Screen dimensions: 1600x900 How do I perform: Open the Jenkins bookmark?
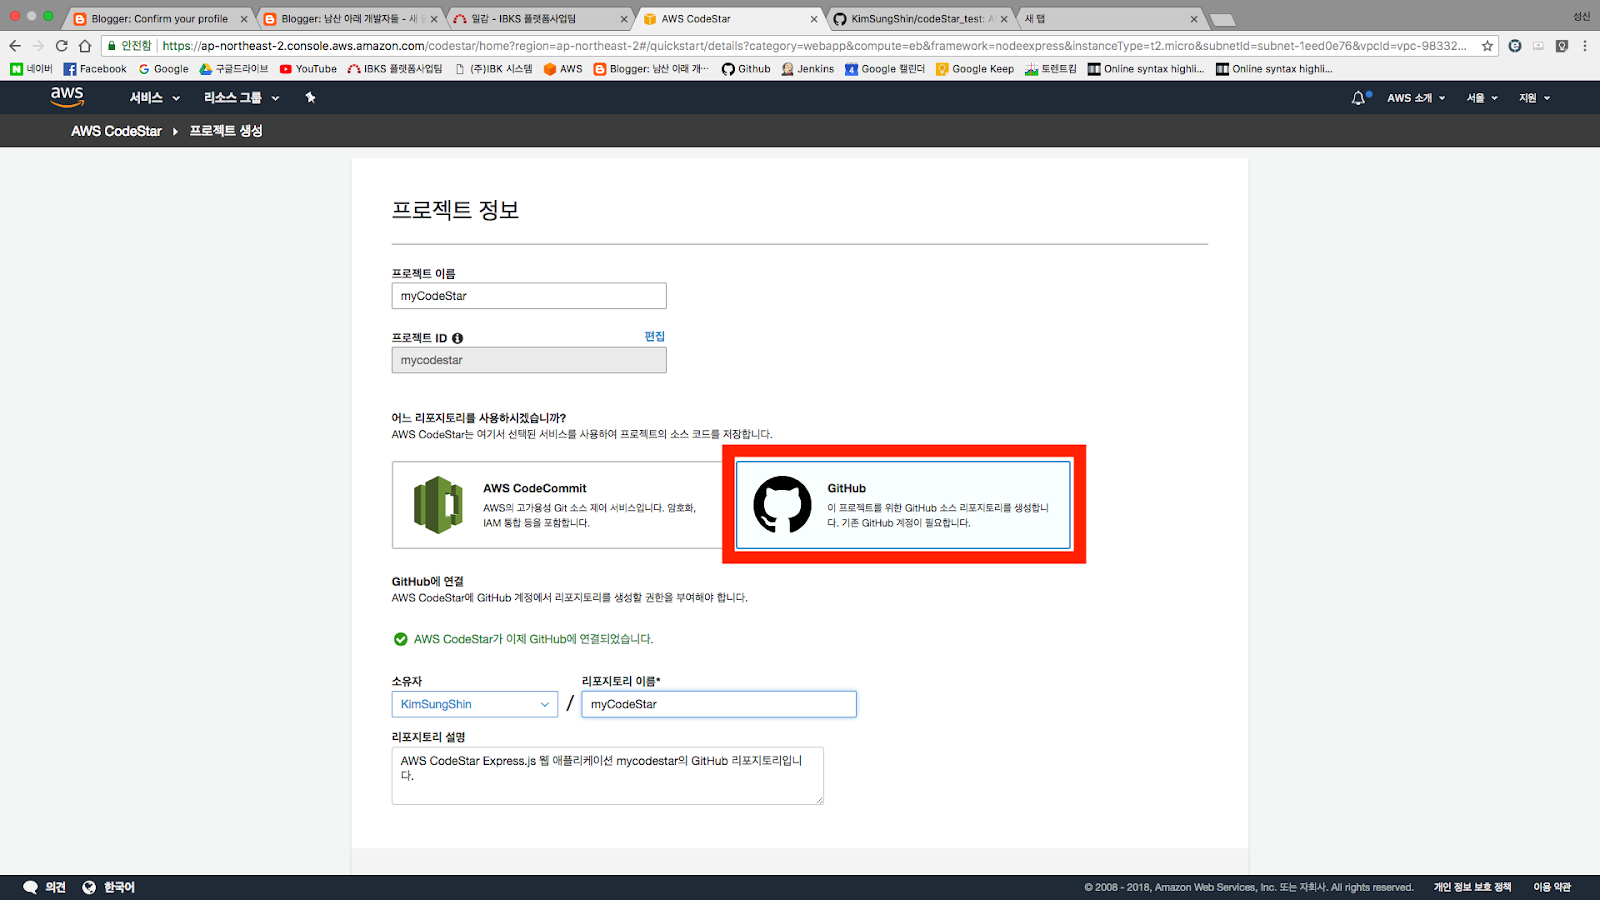[808, 69]
